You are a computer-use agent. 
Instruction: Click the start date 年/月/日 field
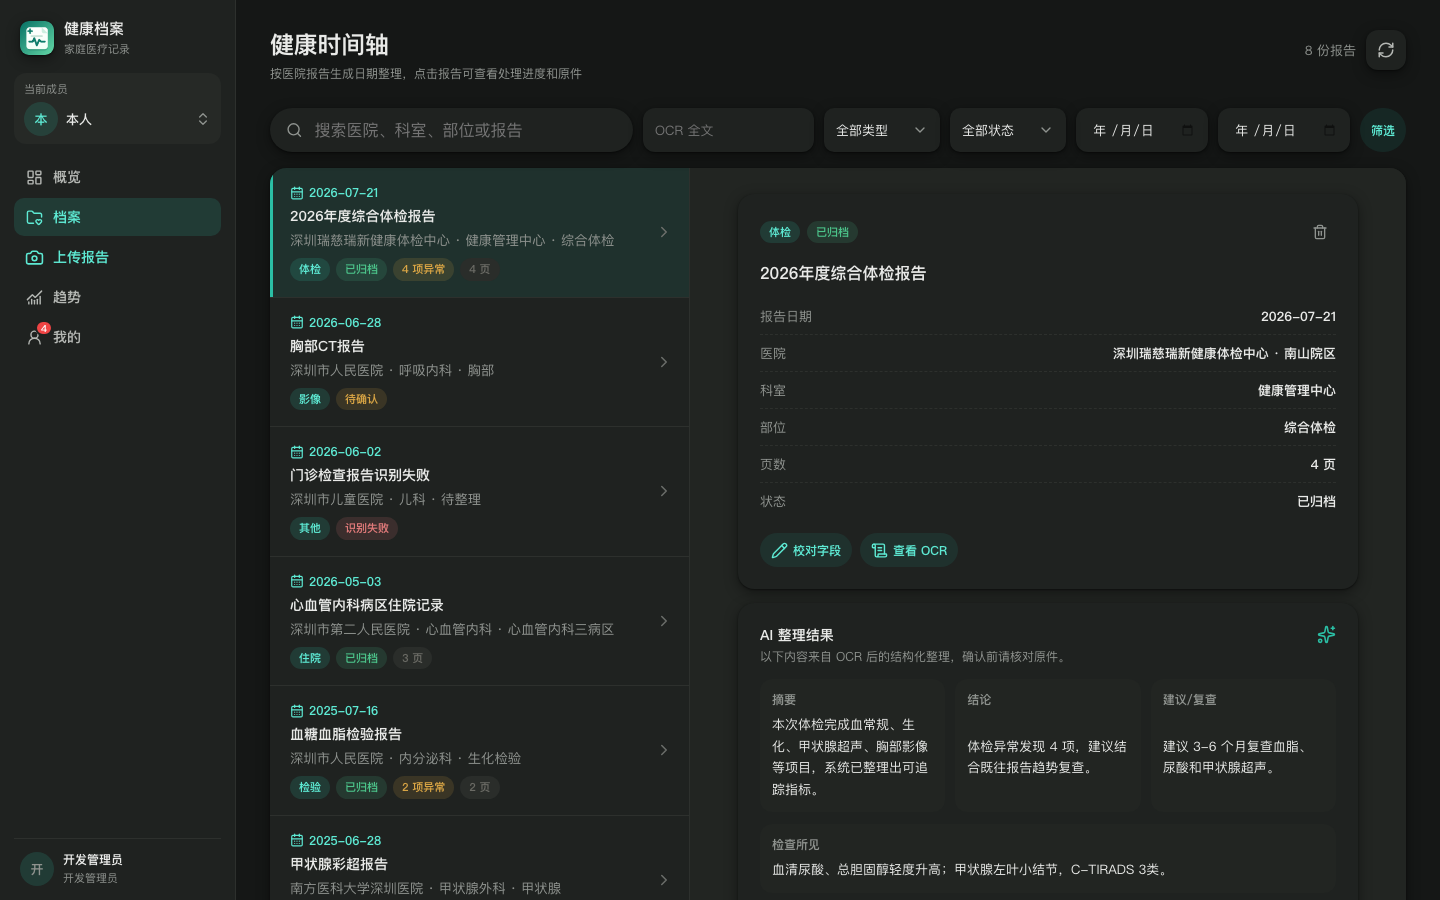click(1142, 130)
